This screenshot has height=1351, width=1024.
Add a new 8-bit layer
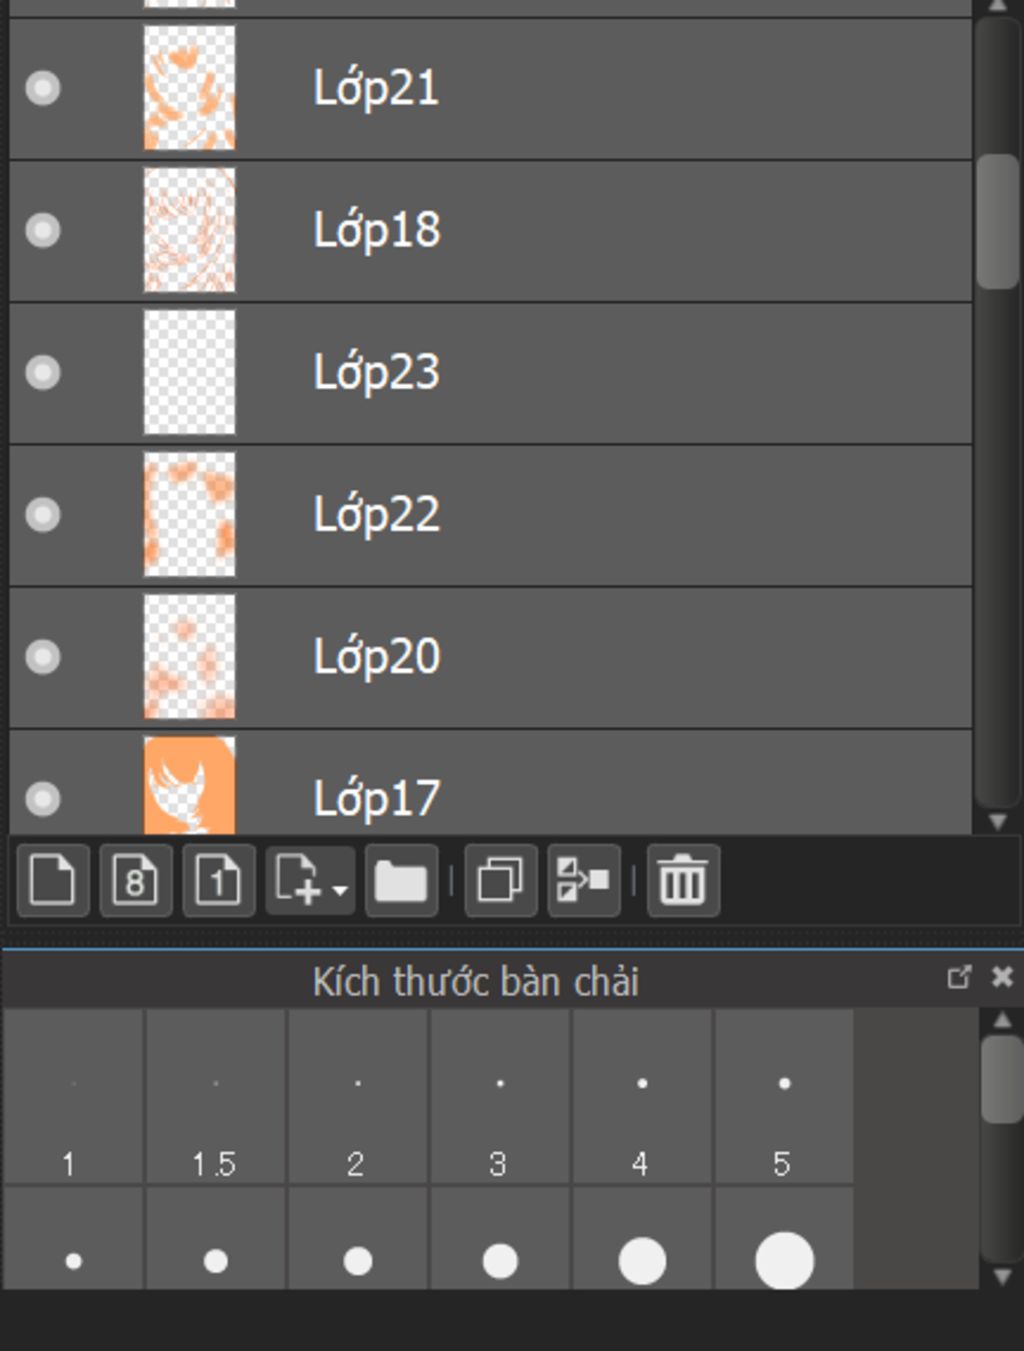coord(136,881)
